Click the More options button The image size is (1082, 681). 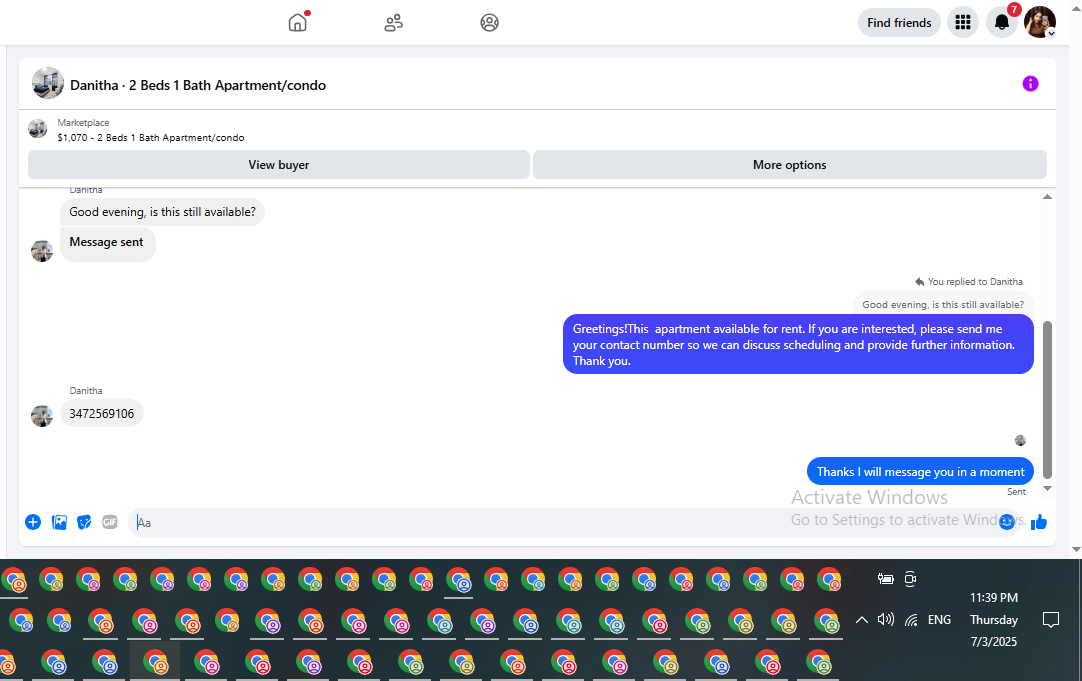(789, 165)
